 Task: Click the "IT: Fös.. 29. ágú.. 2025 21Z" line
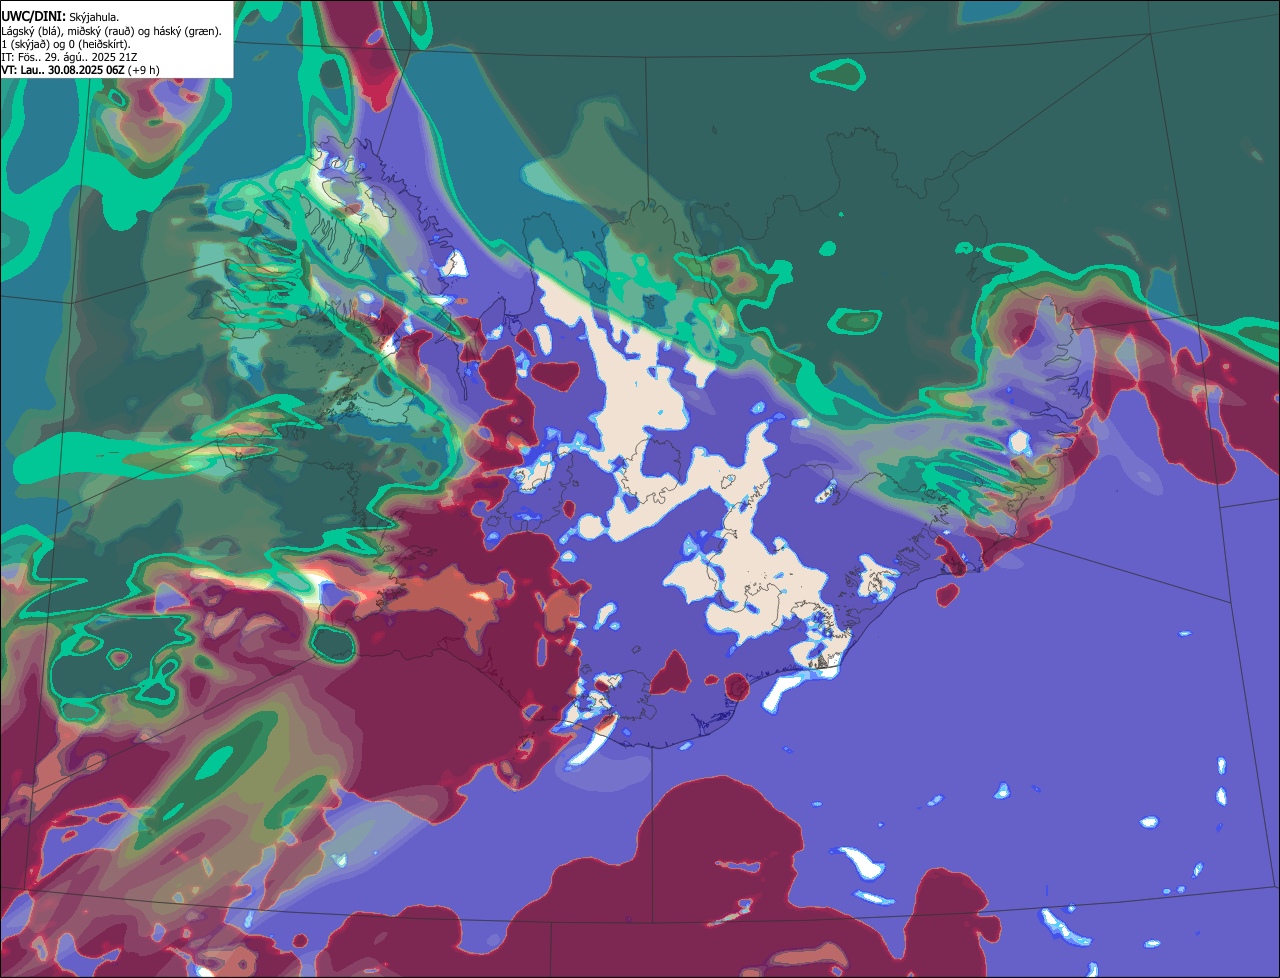(x=69, y=58)
